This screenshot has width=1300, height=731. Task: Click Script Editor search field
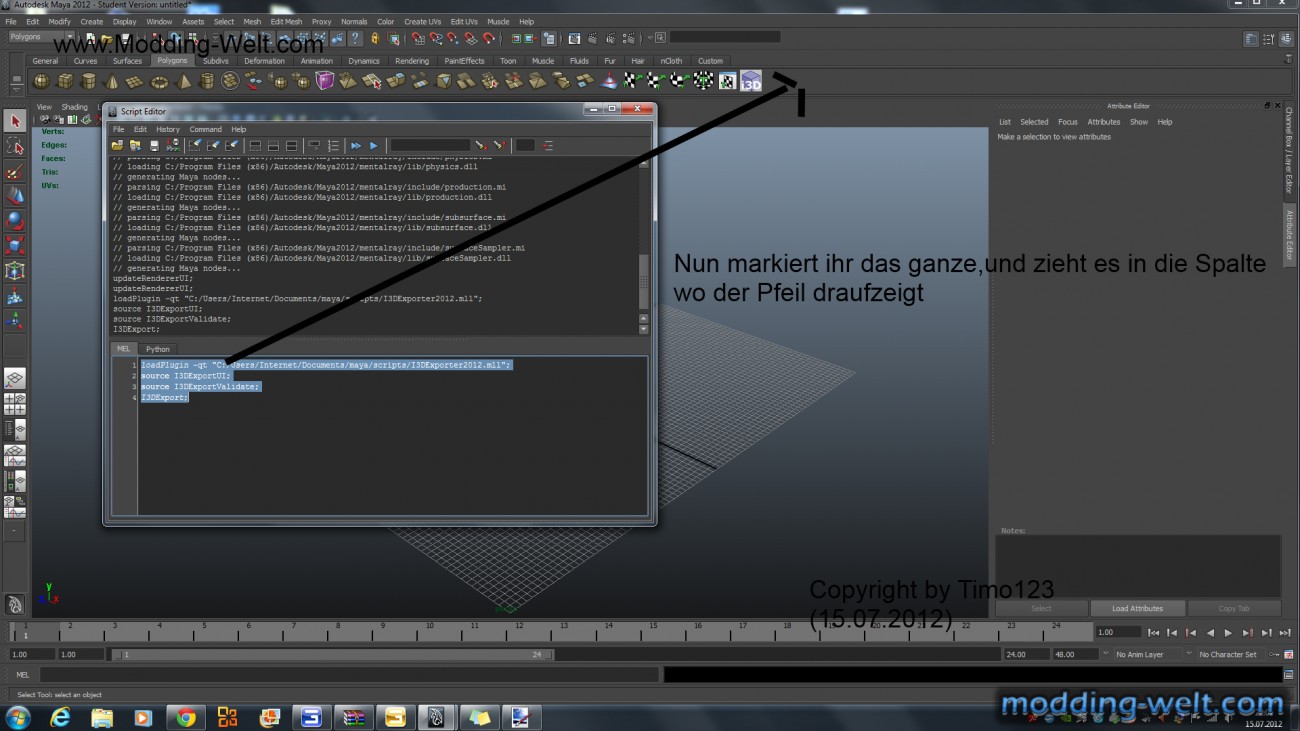pyautogui.click(x=430, y=146)
